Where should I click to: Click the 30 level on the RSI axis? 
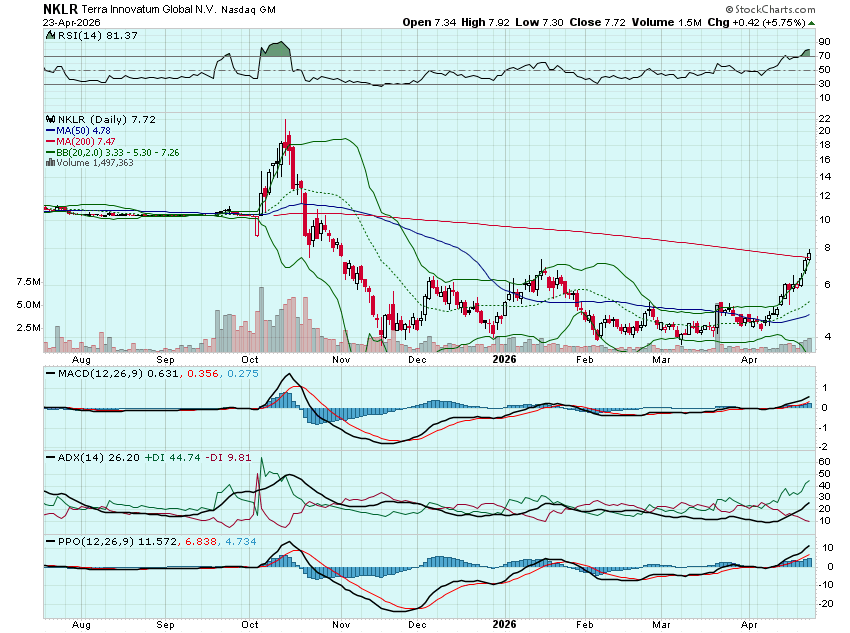(825, 83)
